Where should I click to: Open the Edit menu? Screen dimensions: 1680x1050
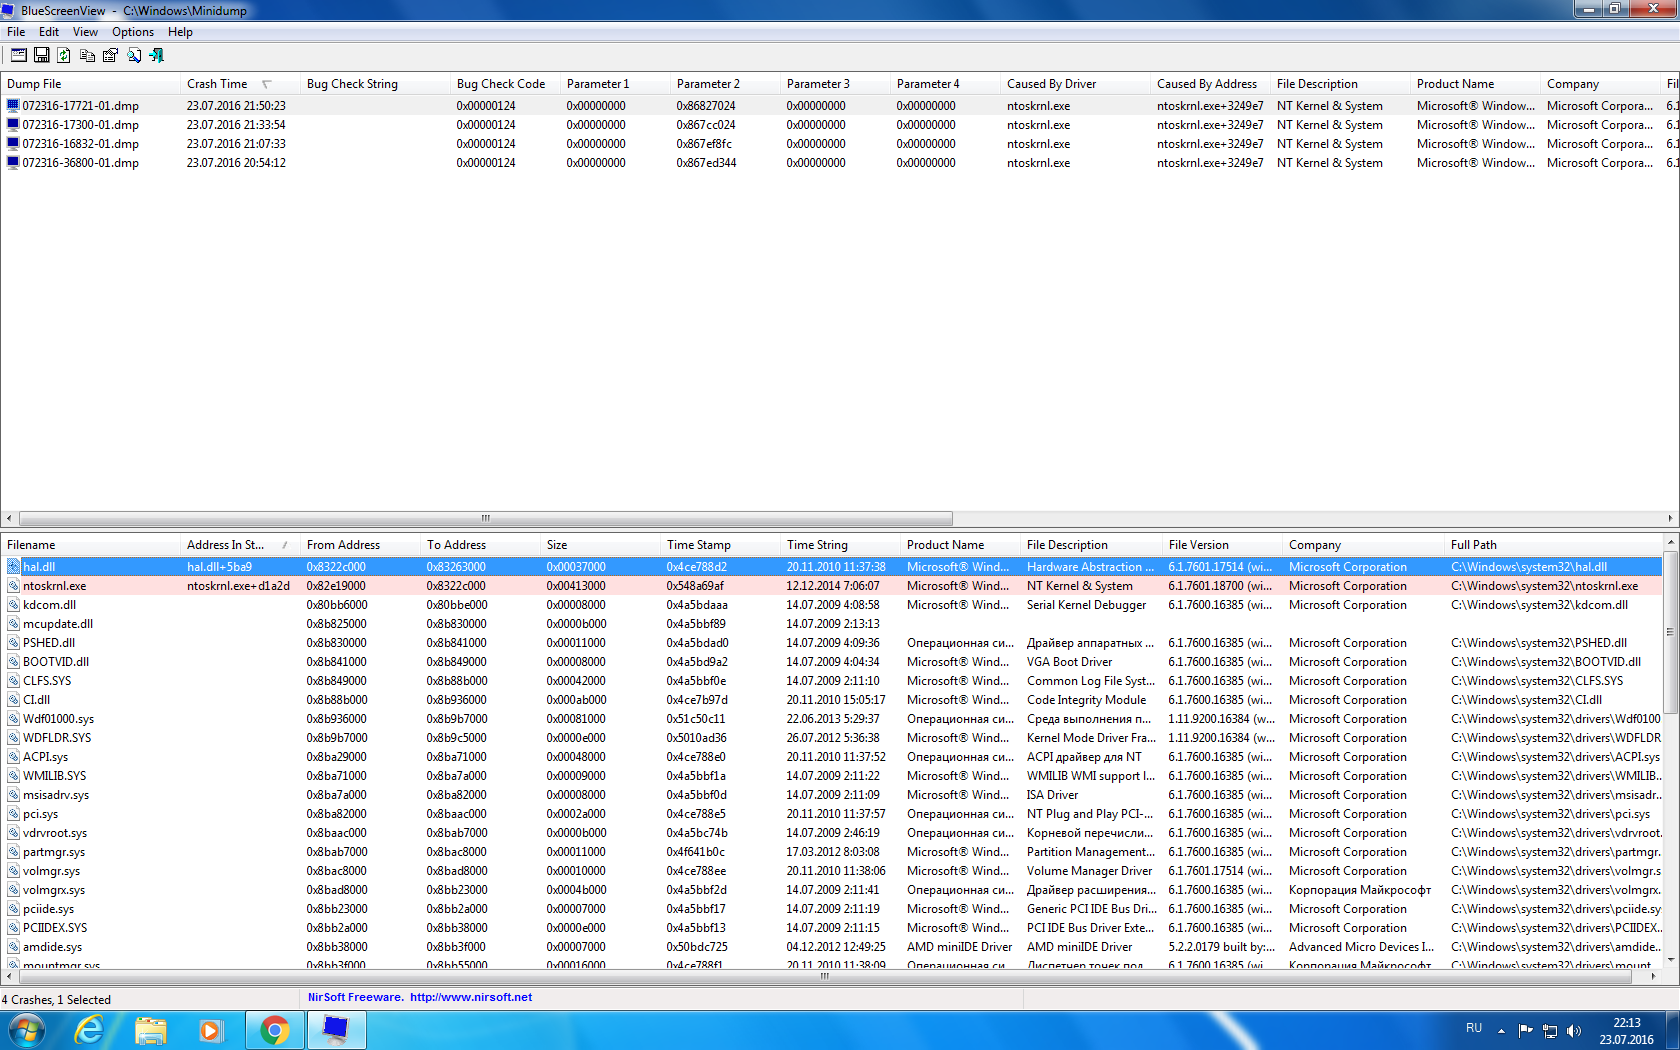49,32
